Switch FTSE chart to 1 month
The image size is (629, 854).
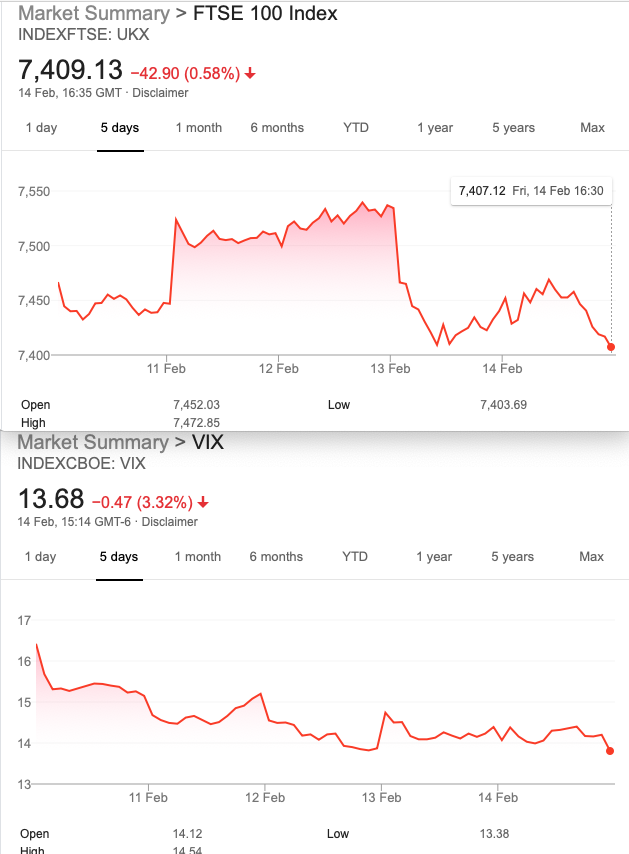click(199, 127)
